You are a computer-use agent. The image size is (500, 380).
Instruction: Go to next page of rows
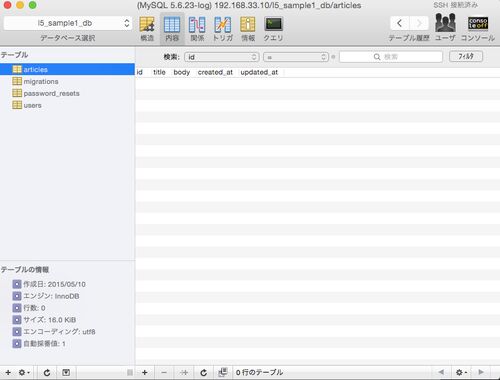tap(481, 372)
